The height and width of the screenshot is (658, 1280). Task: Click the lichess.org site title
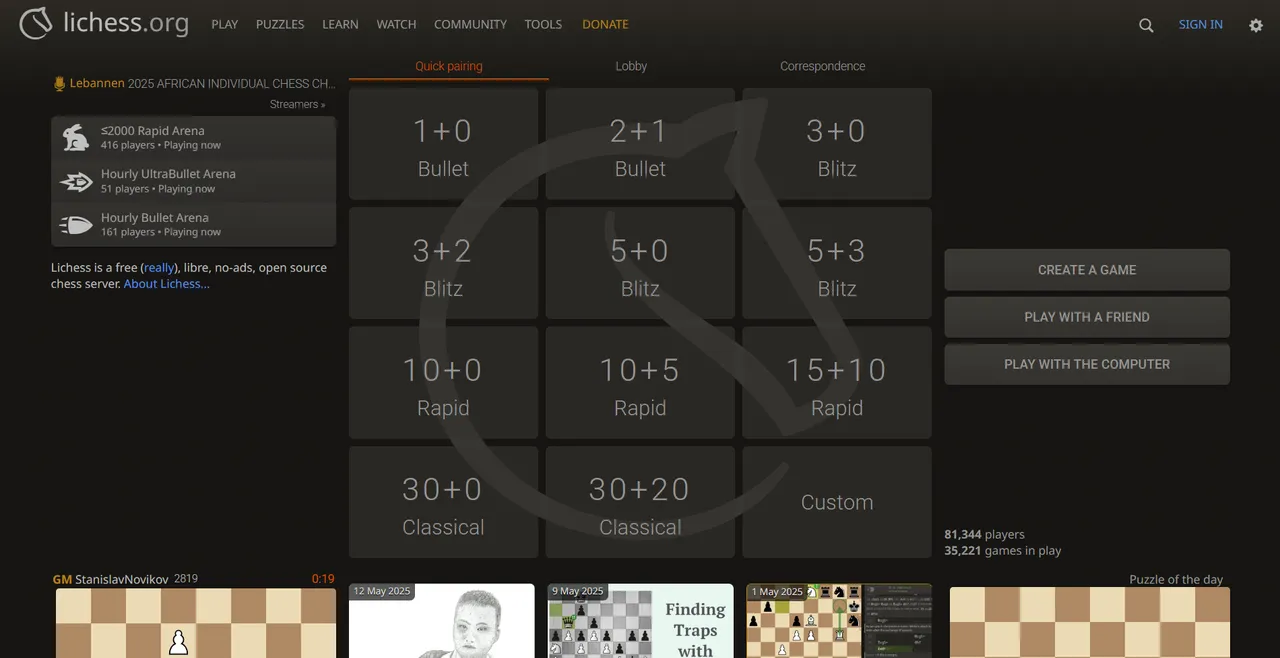point(125,23)
